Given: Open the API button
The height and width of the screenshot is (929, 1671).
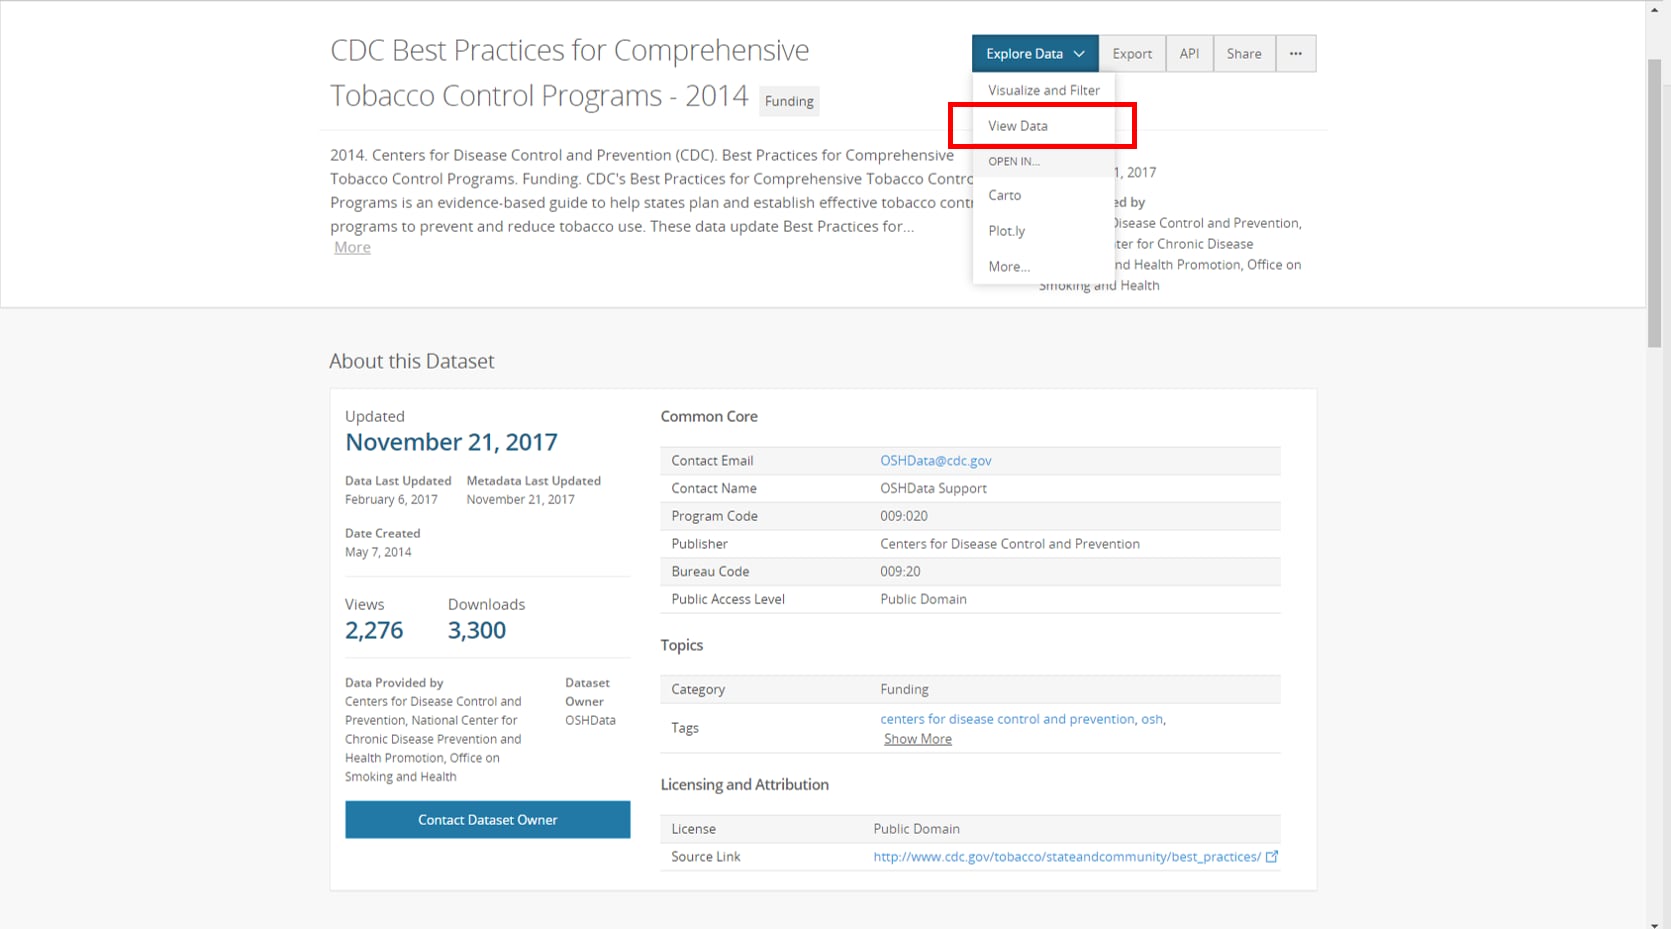Looking at the screenshot, I should 1189,54.
